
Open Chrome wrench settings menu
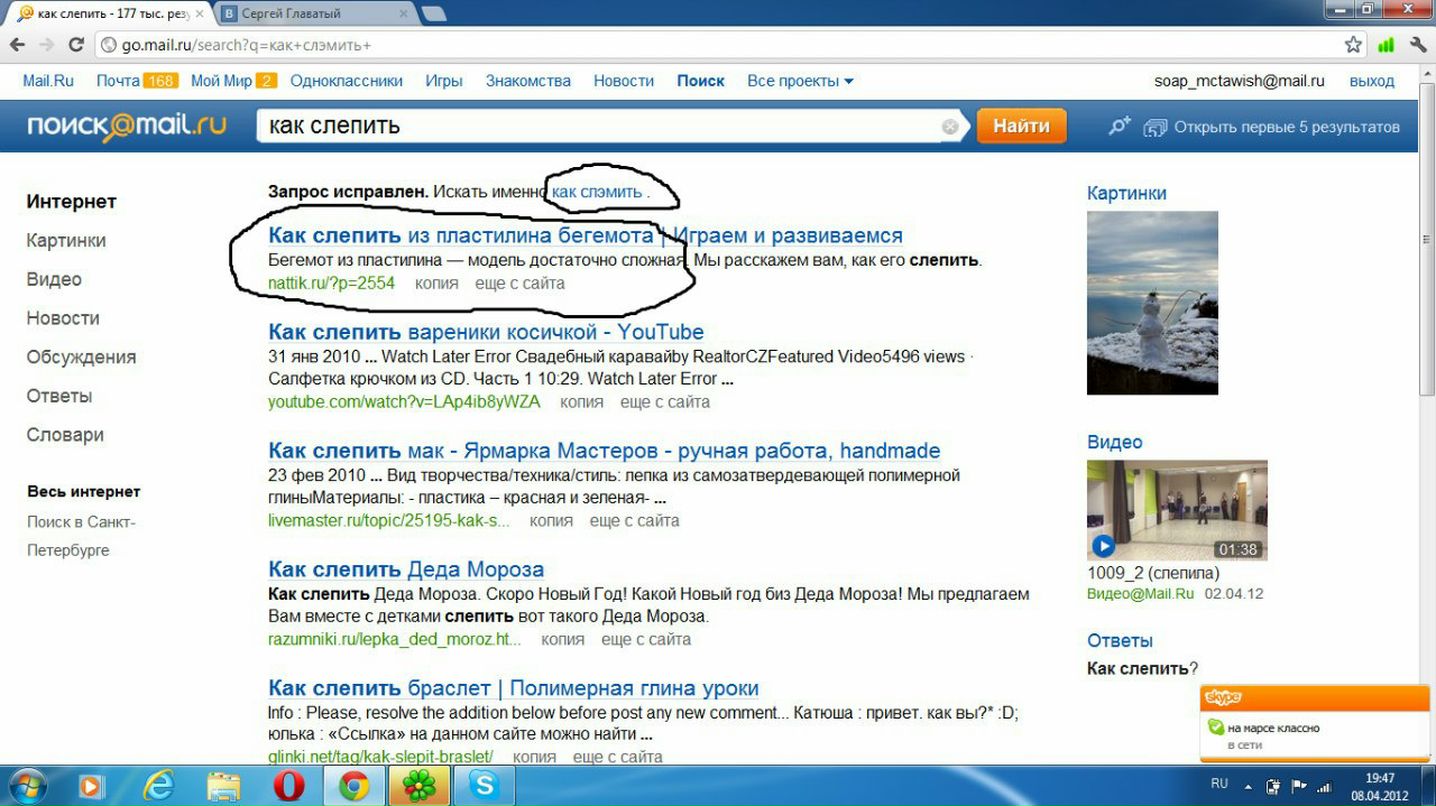pyautogui.click(x=1417, y=45)
